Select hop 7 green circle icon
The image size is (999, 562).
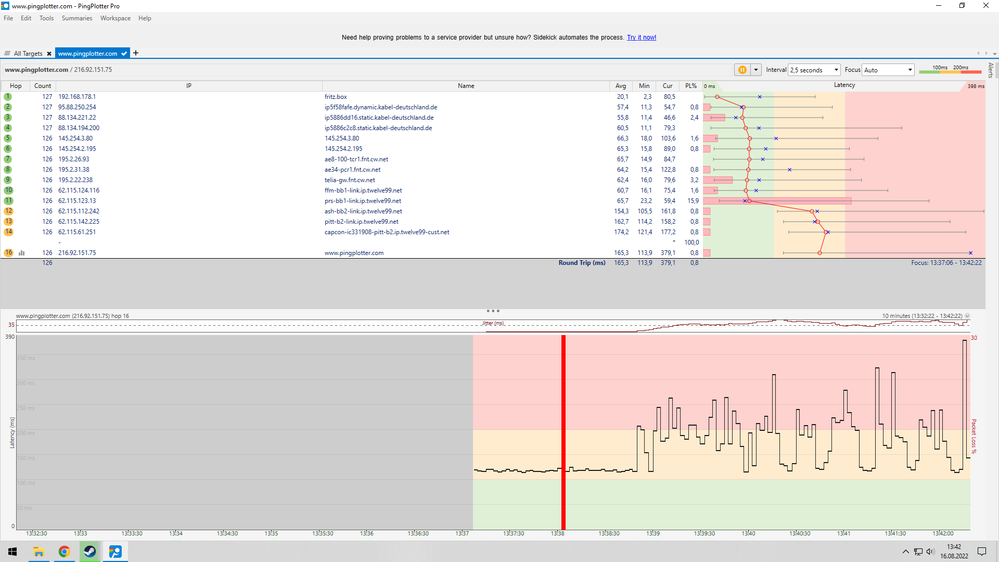(x=8, y=159)
